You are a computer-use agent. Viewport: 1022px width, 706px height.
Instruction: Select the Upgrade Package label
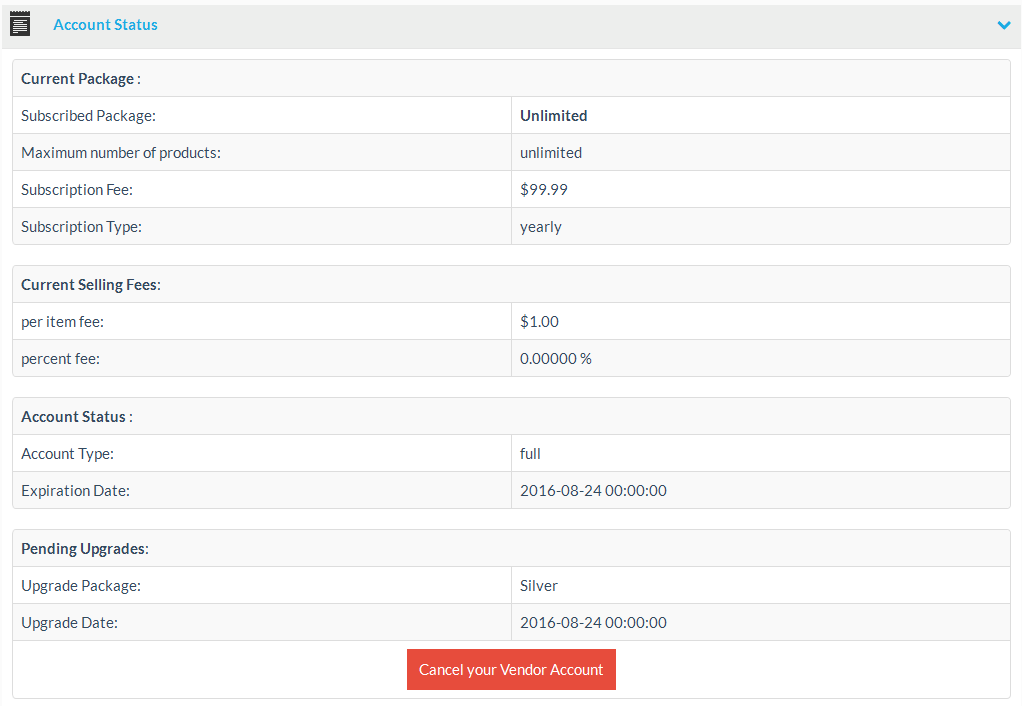coord(80,586)
